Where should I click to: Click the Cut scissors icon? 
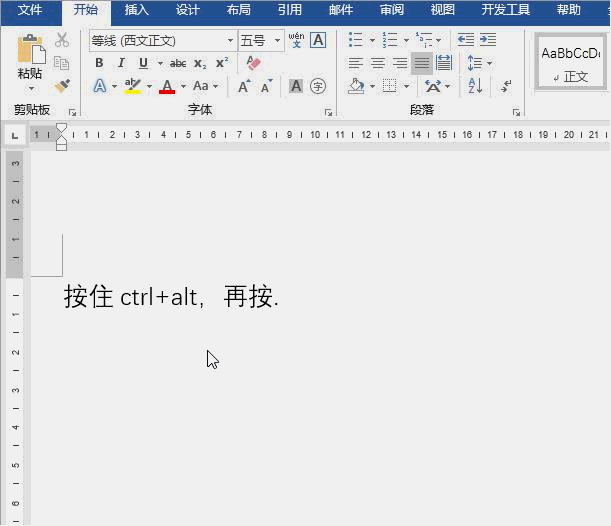tap(62, 40)
